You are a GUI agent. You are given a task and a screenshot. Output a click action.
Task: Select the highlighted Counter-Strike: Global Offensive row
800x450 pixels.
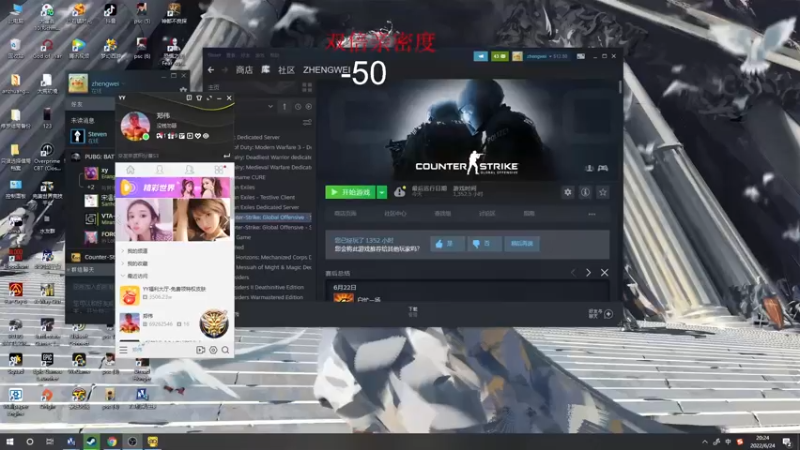(273, 217)
